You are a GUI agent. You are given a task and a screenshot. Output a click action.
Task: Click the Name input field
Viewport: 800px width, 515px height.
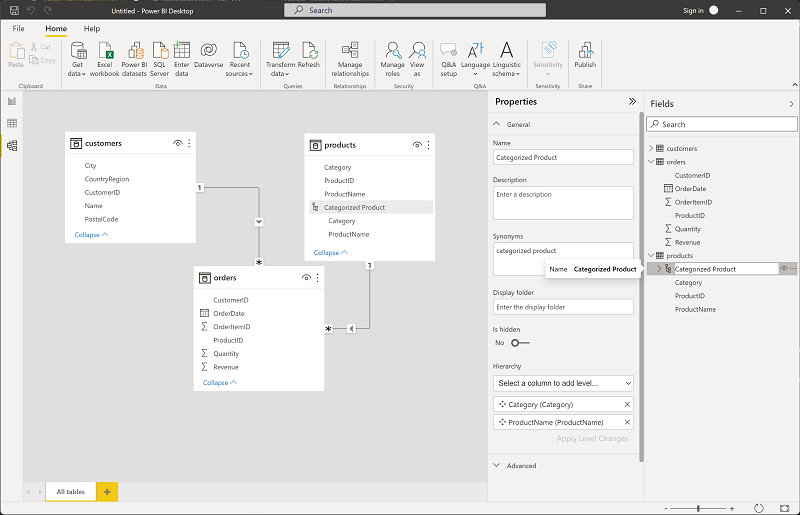563,157
